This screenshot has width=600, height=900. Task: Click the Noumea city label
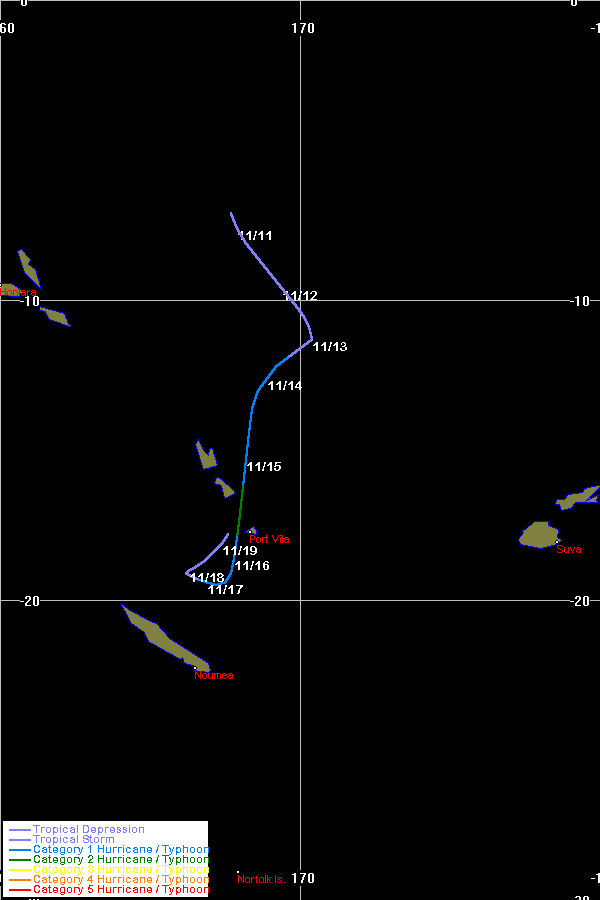click(x=214, y=676)
